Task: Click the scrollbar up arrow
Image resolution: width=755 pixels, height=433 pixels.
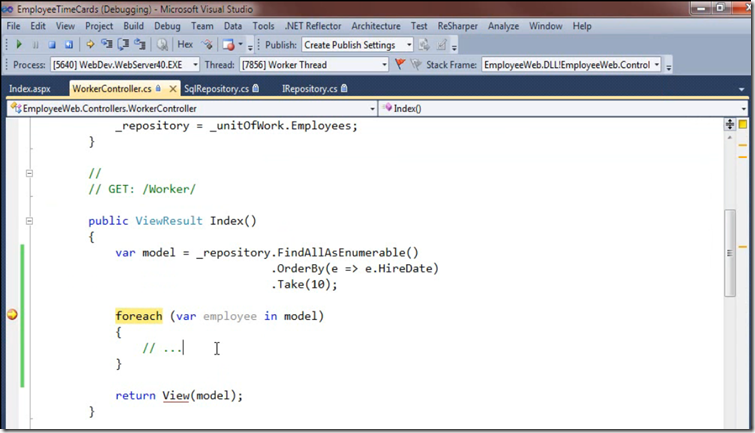Action: click(x=730, y=137)
